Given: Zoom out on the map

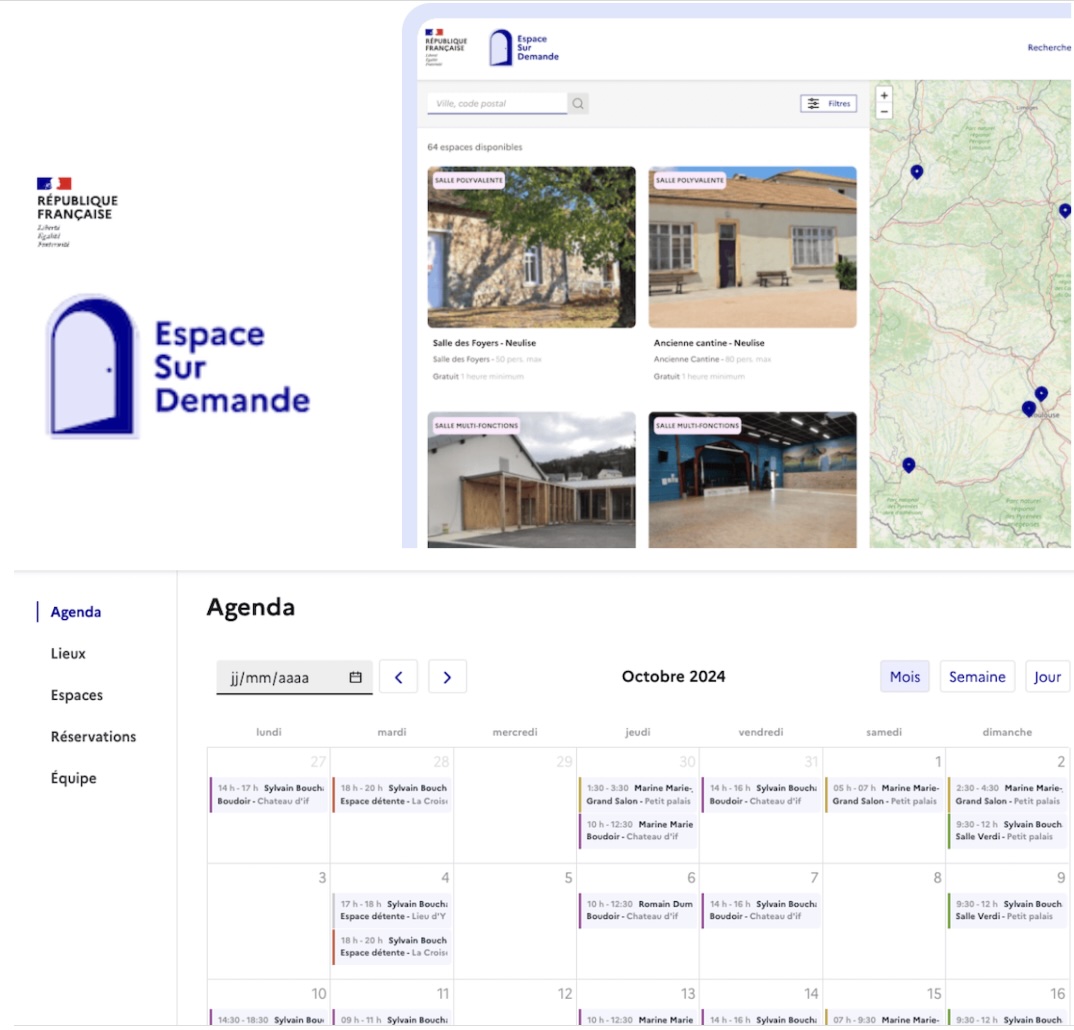Looking at the screenshot, I should click(884, 112).
